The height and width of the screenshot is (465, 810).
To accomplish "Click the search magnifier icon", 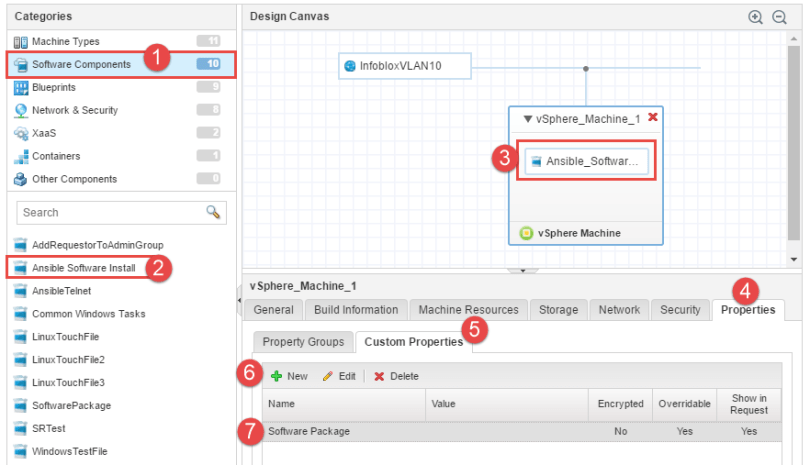I will [213, 212].
